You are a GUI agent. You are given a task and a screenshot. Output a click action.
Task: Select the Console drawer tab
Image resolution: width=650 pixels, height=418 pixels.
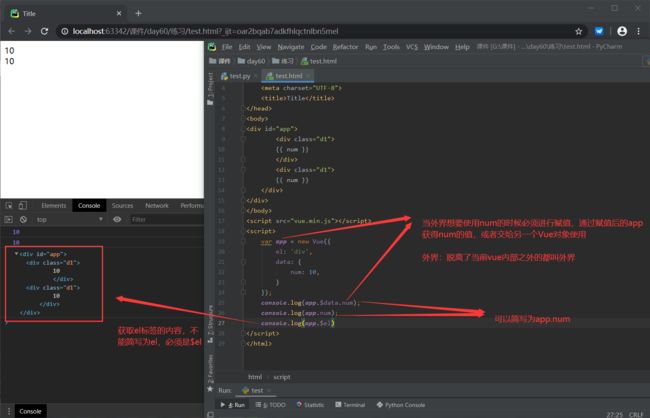tap(30, 411)
